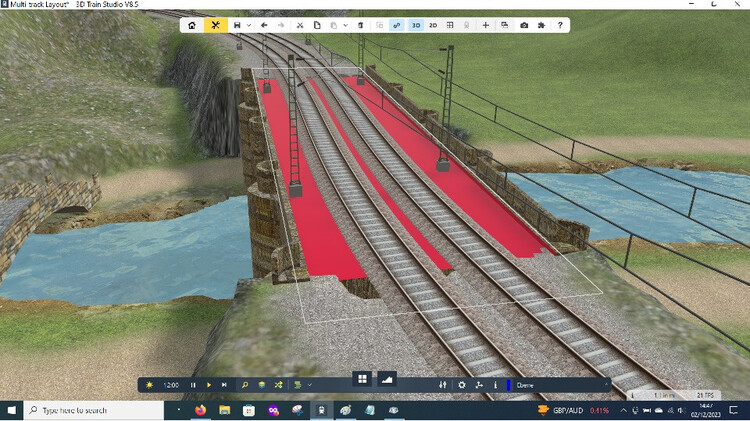Add new object with plus icon
This screenshot has height=421, width=750.
[x=485, y=25]
